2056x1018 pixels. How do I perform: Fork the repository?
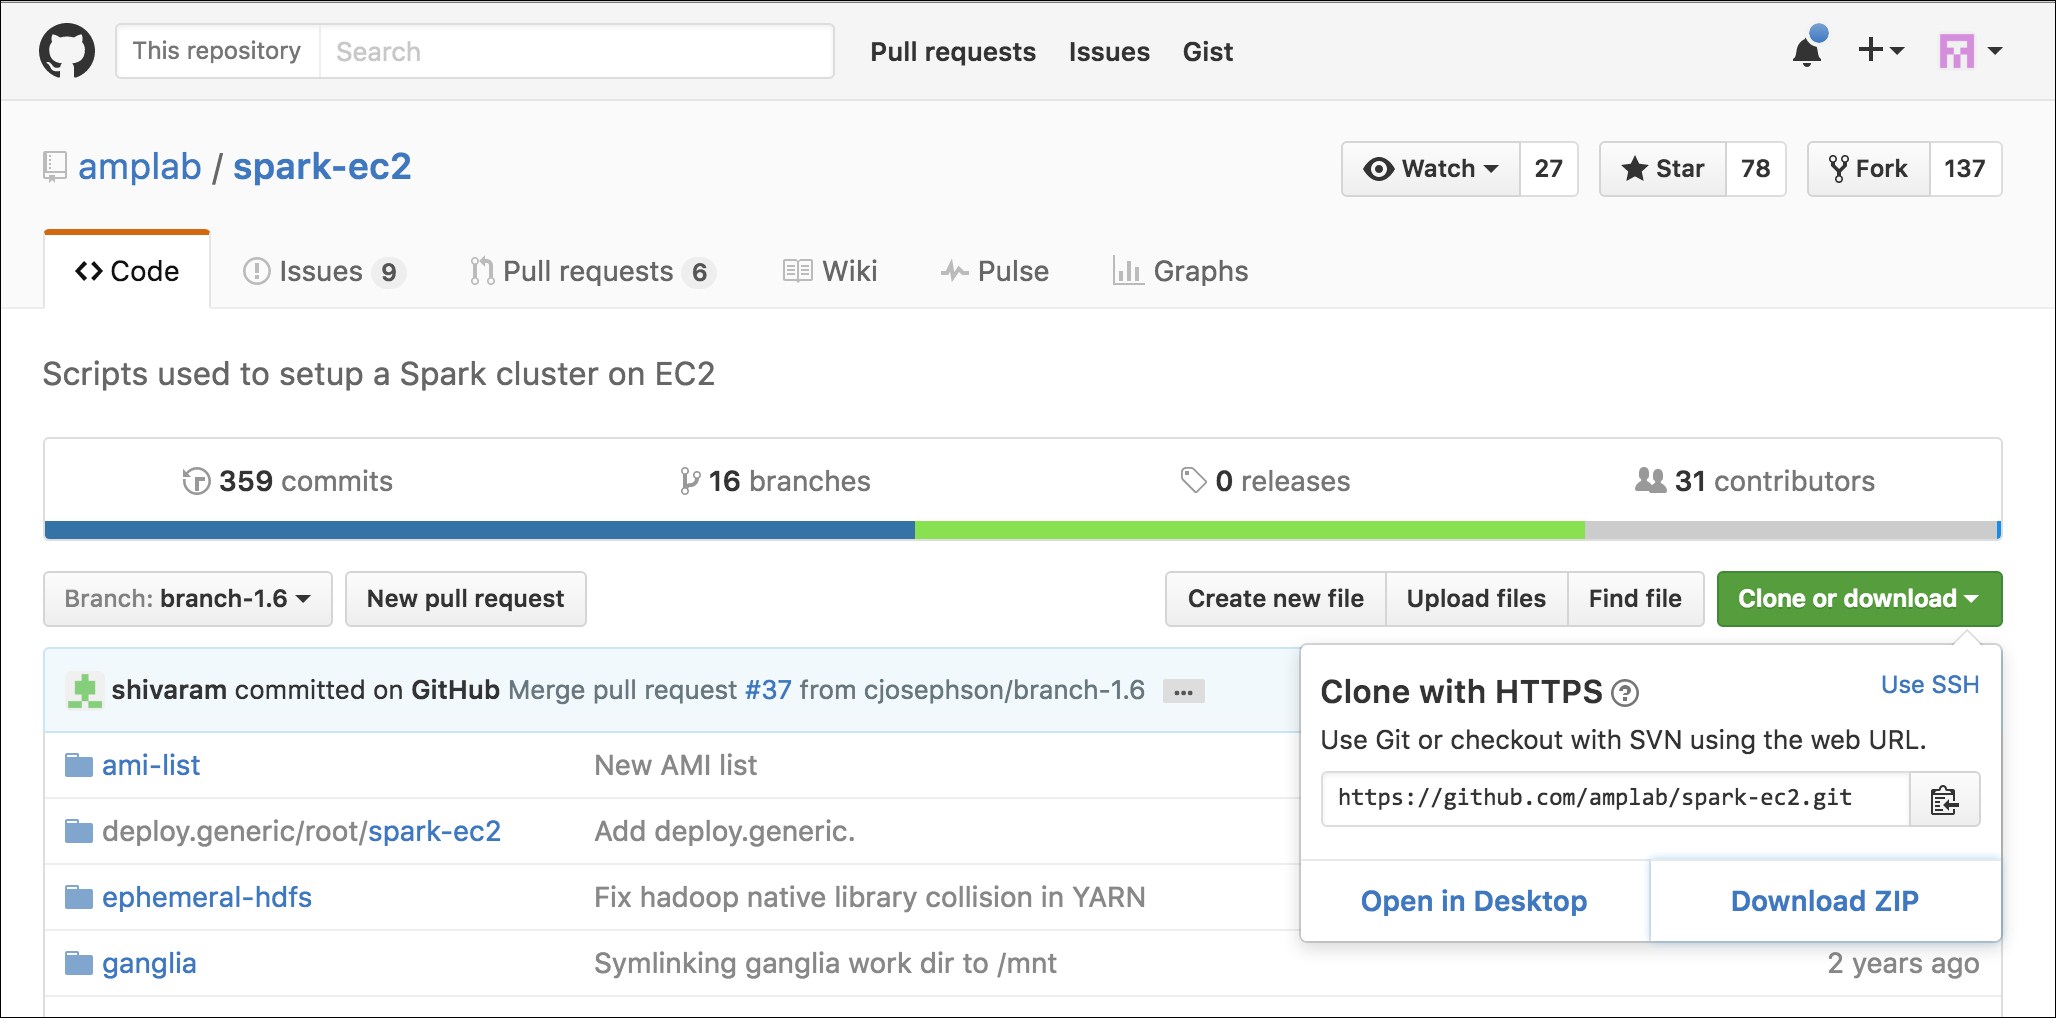point(1868,169)
